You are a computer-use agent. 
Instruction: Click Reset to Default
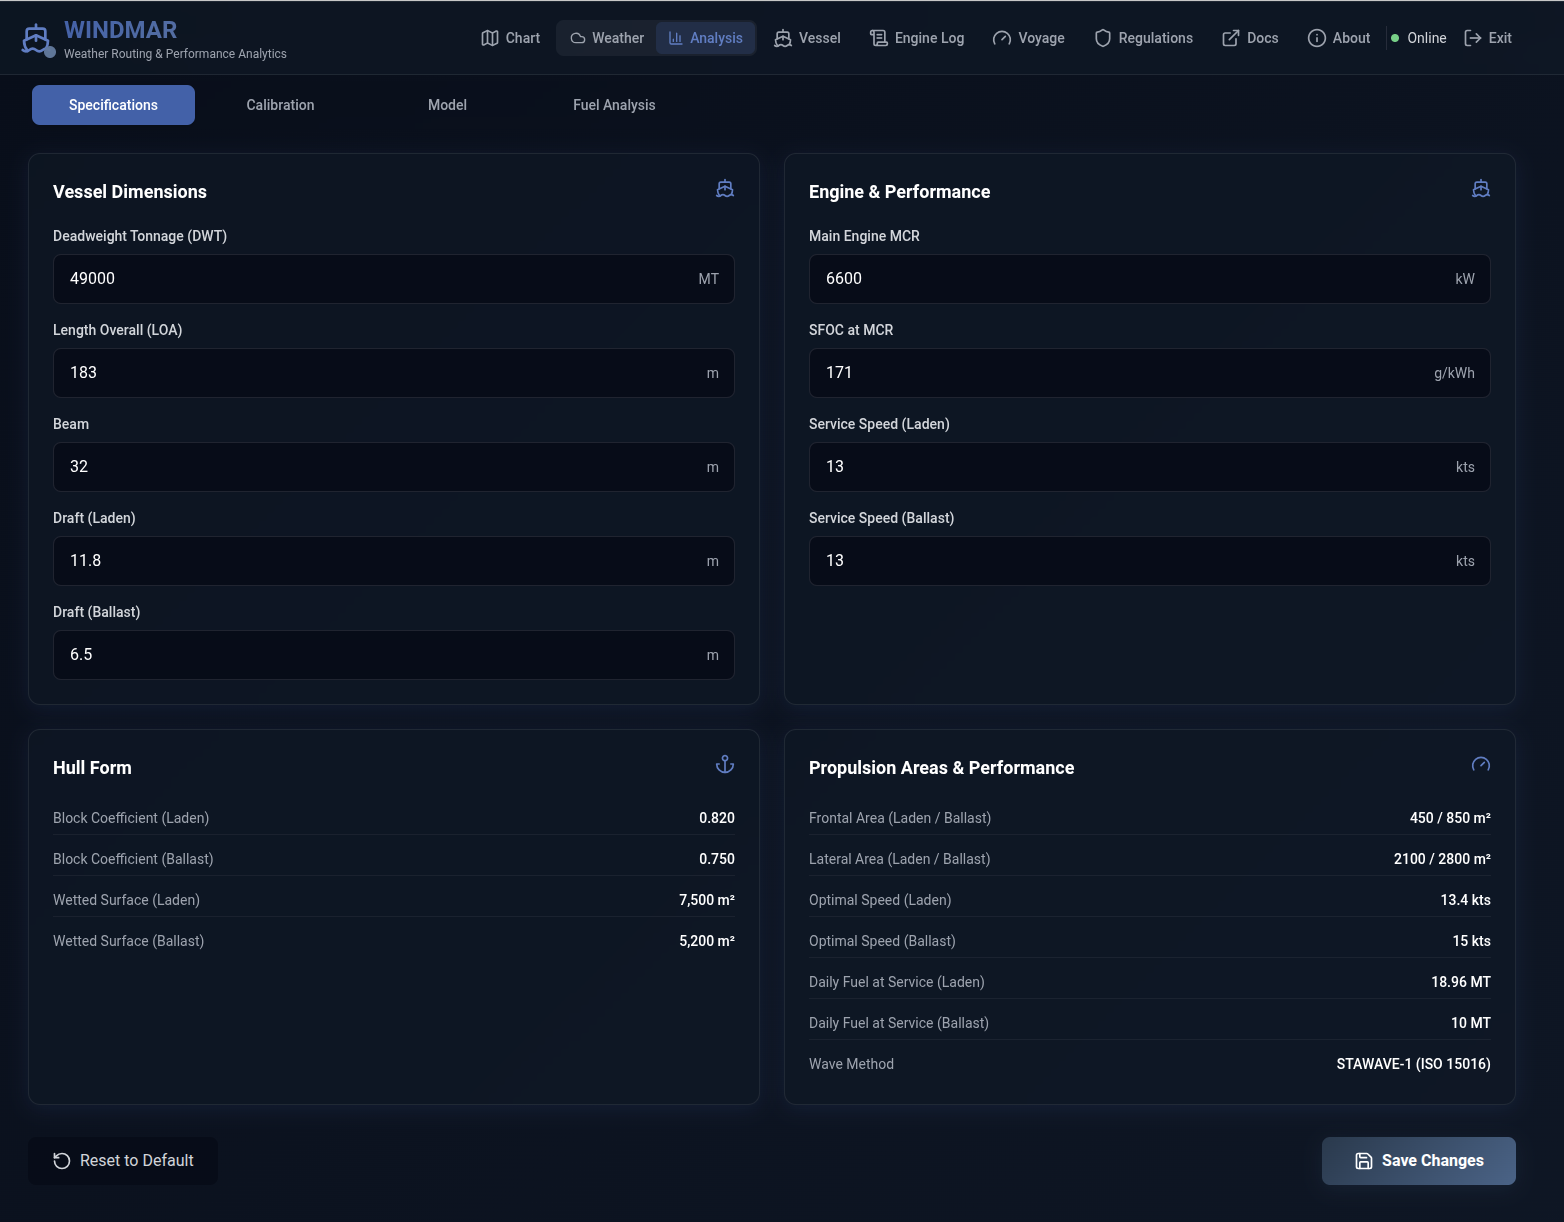point(123,1161)
